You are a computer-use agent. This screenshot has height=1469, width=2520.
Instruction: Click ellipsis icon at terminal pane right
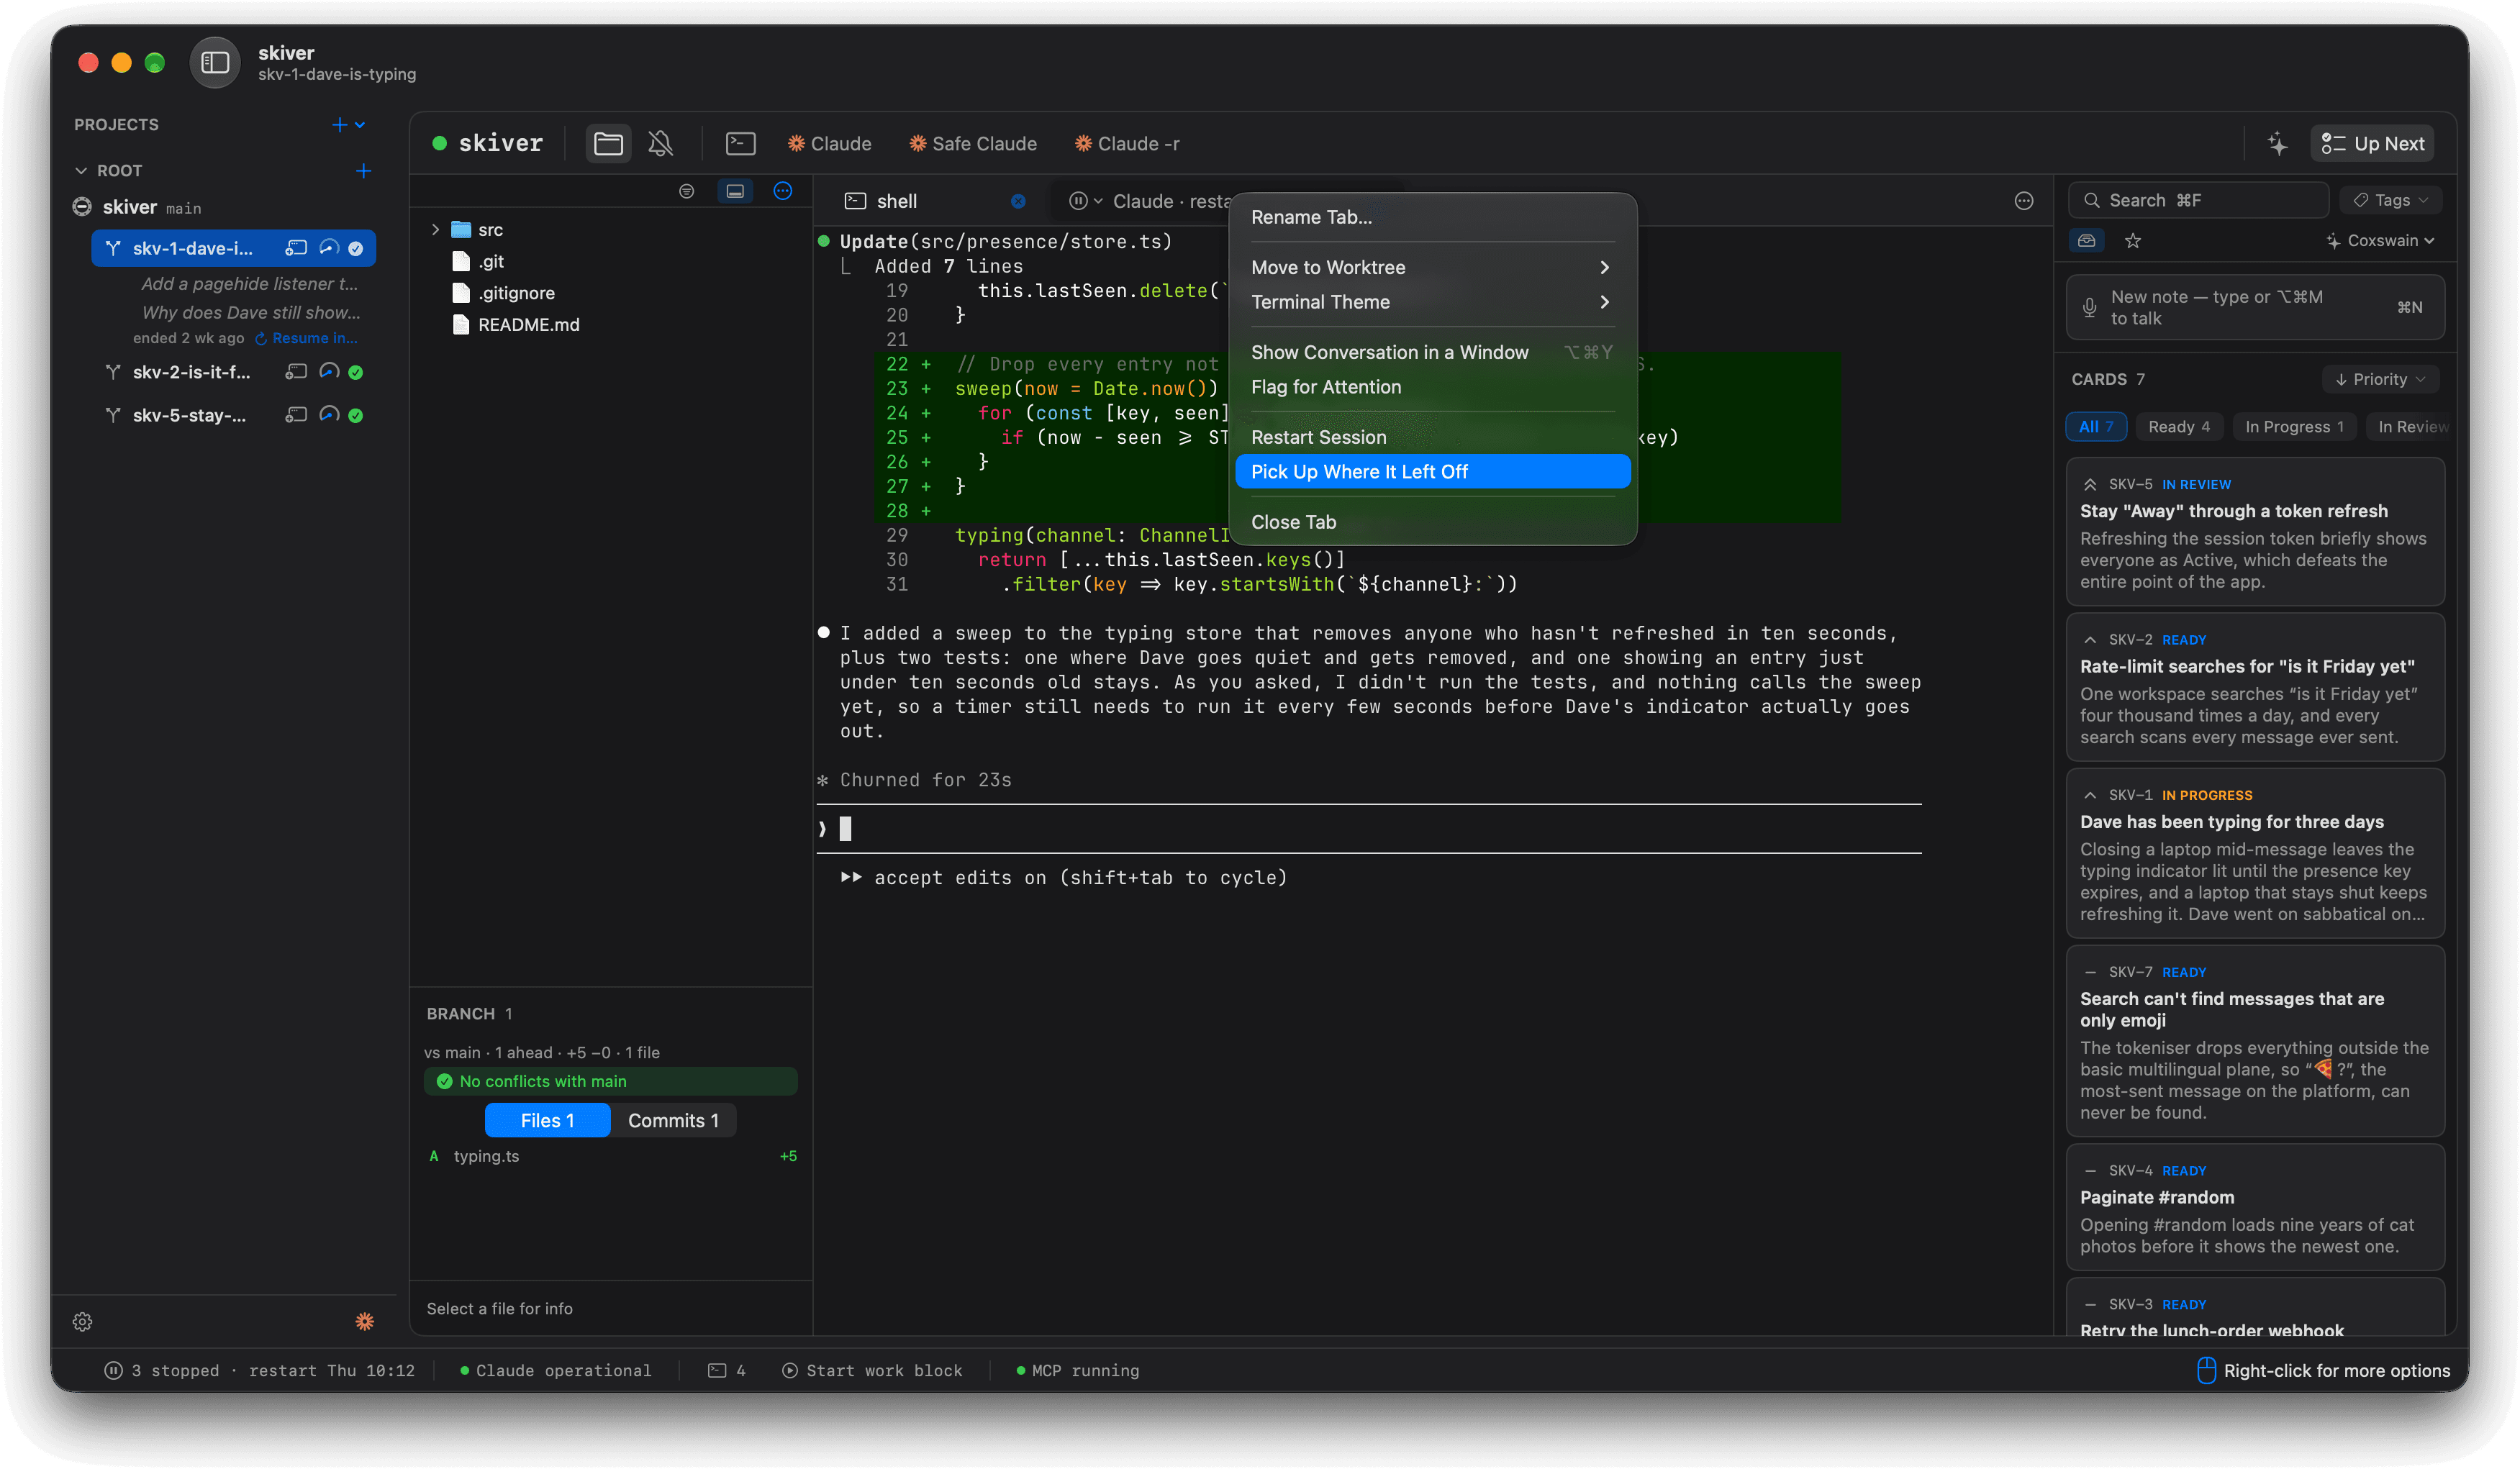click(x=2024, y=201)
